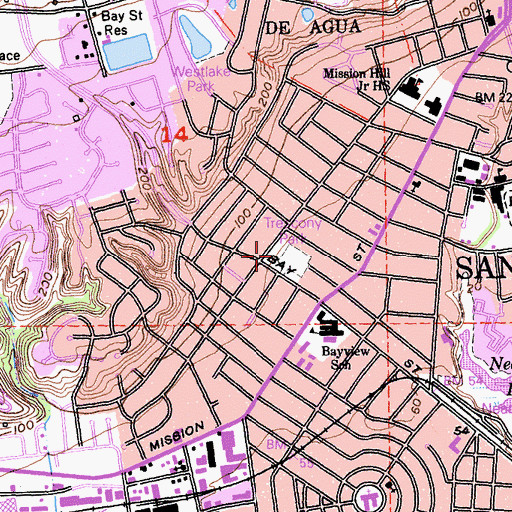Click the spot elevation '54' near railroad

(x=462, y=431)
